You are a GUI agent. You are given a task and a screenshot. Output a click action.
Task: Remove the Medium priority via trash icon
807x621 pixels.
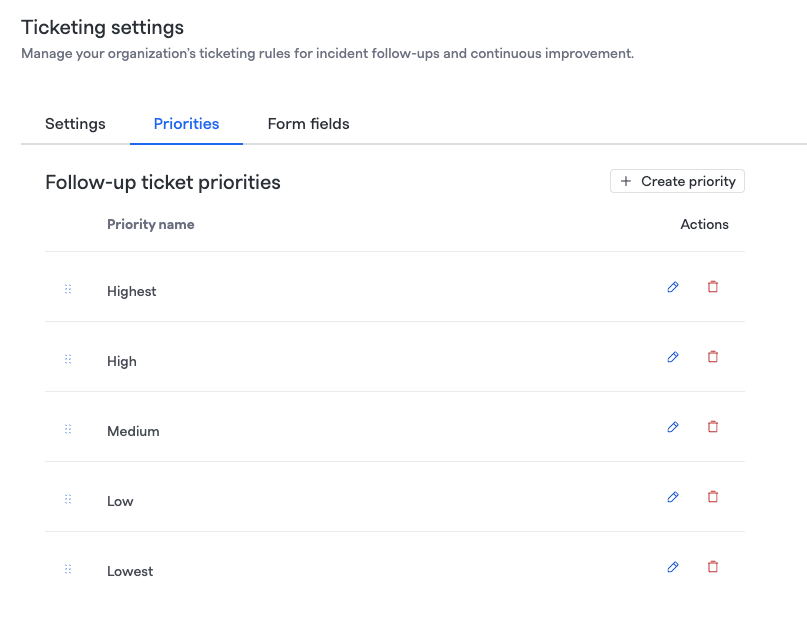(x=713, y=427)
